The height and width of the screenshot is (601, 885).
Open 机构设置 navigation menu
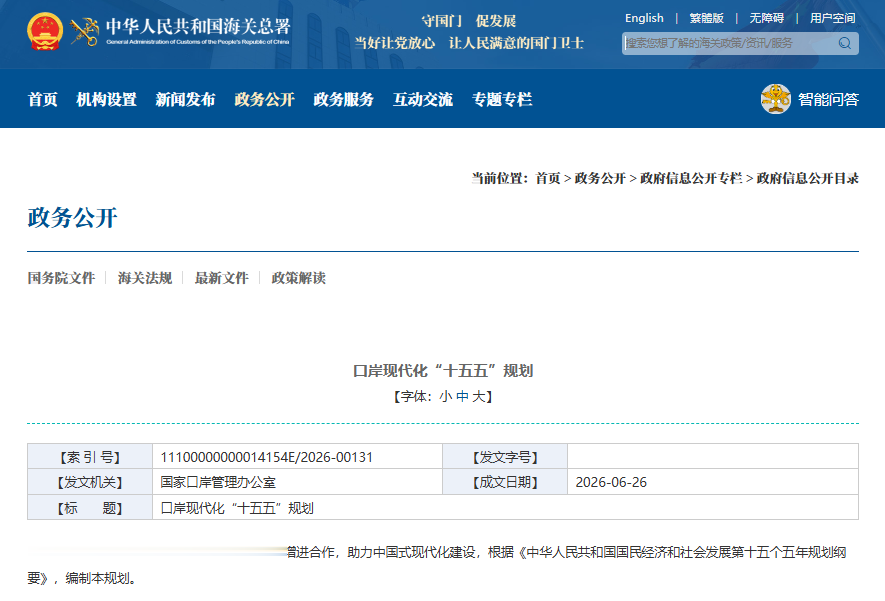[107, 99]
